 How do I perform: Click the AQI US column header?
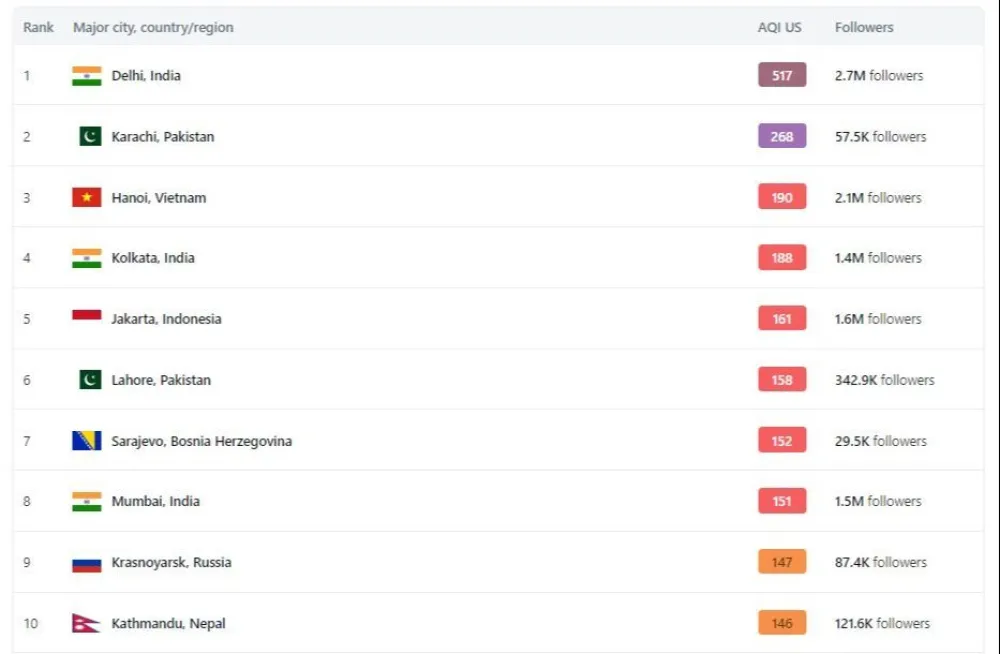click(779, 28)
